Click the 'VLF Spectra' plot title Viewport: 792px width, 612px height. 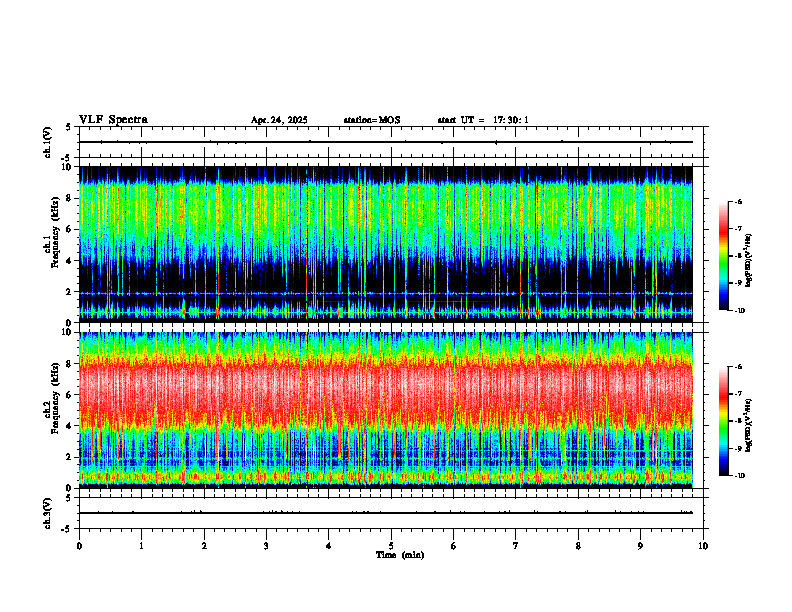(x=113, y=120)
